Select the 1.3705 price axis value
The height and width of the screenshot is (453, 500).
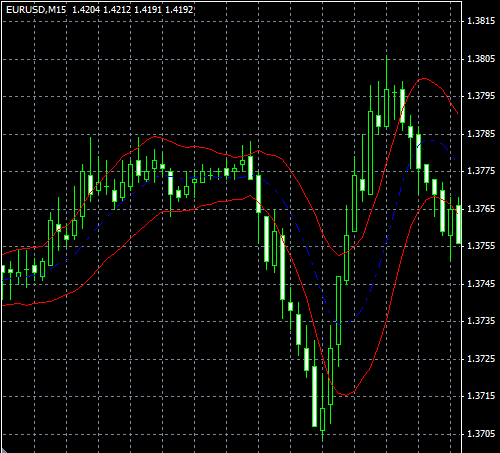click(481, 434)
